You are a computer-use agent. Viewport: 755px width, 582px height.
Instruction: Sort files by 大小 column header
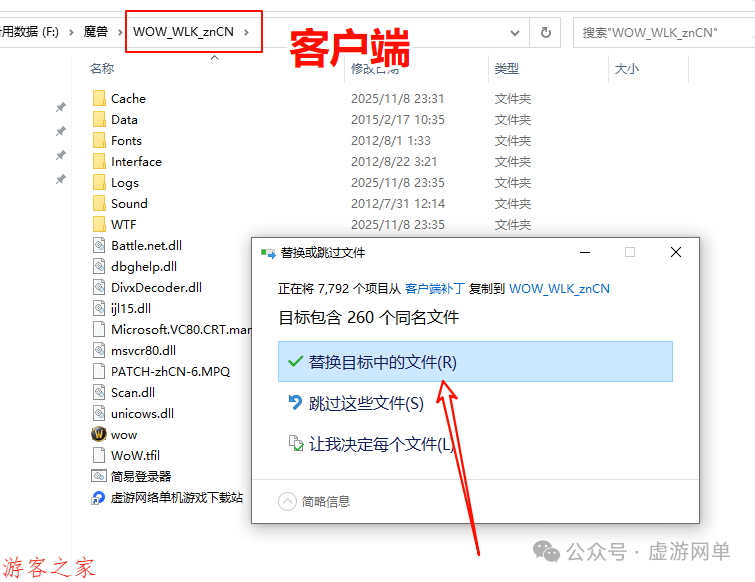coord(626,68)
